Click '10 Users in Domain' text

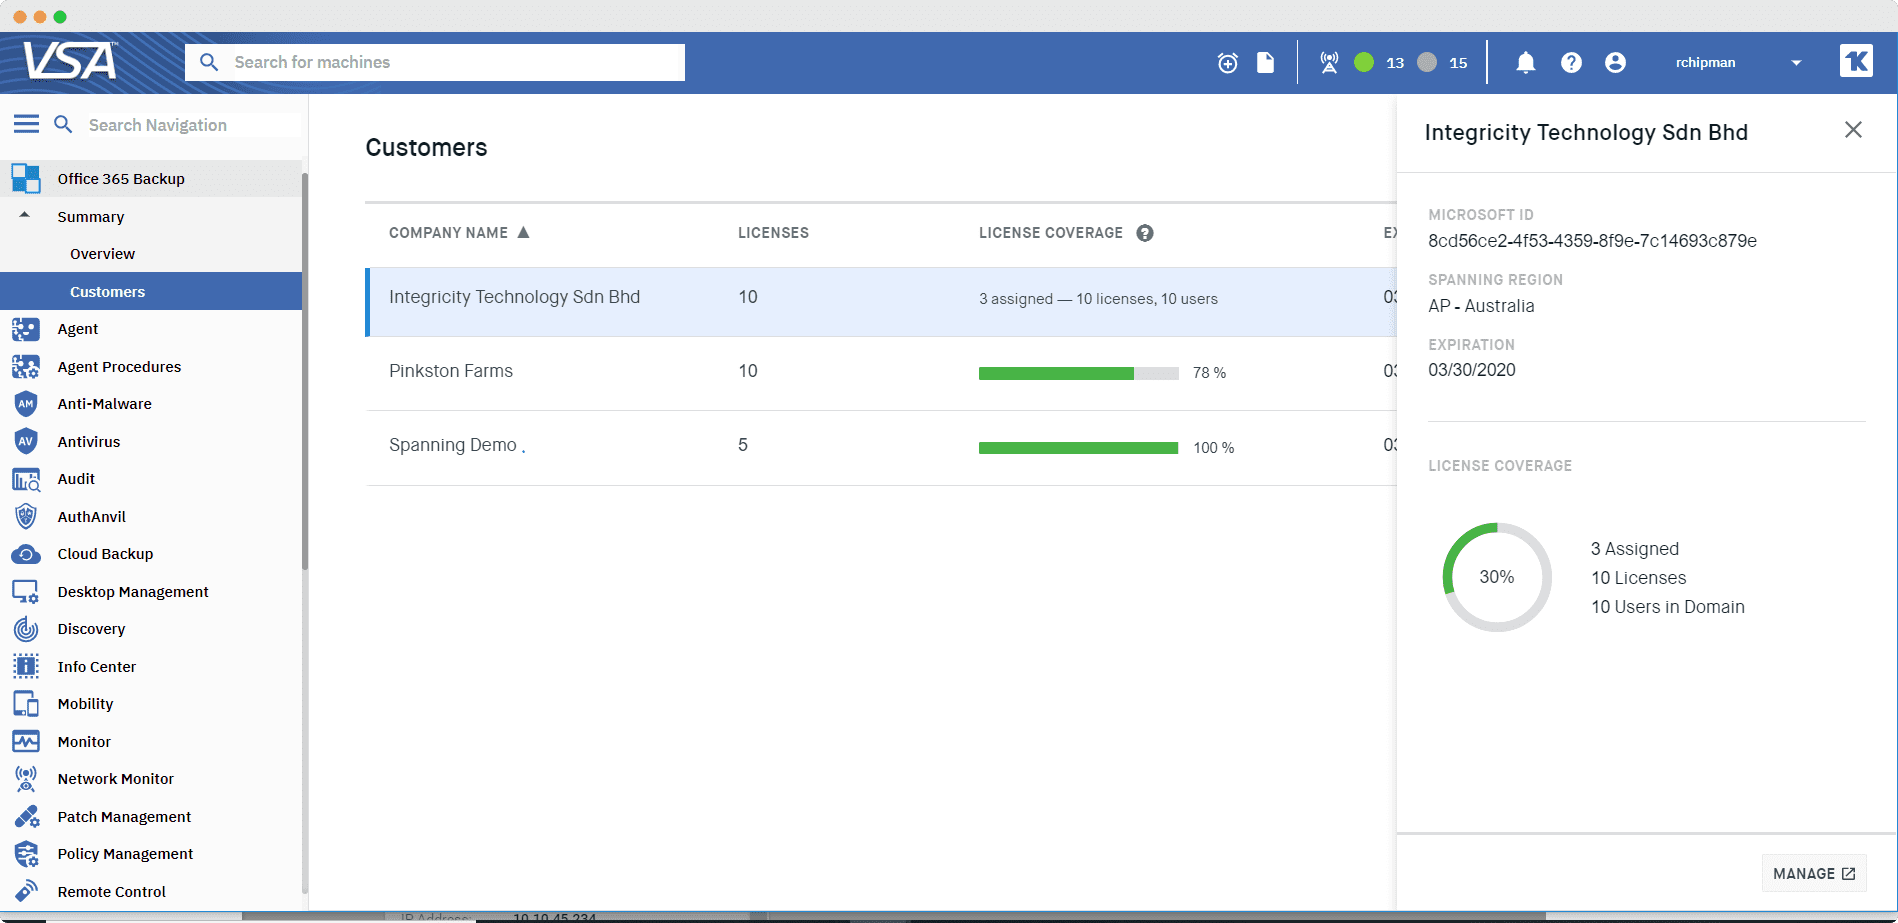(x=1668, y=607)
